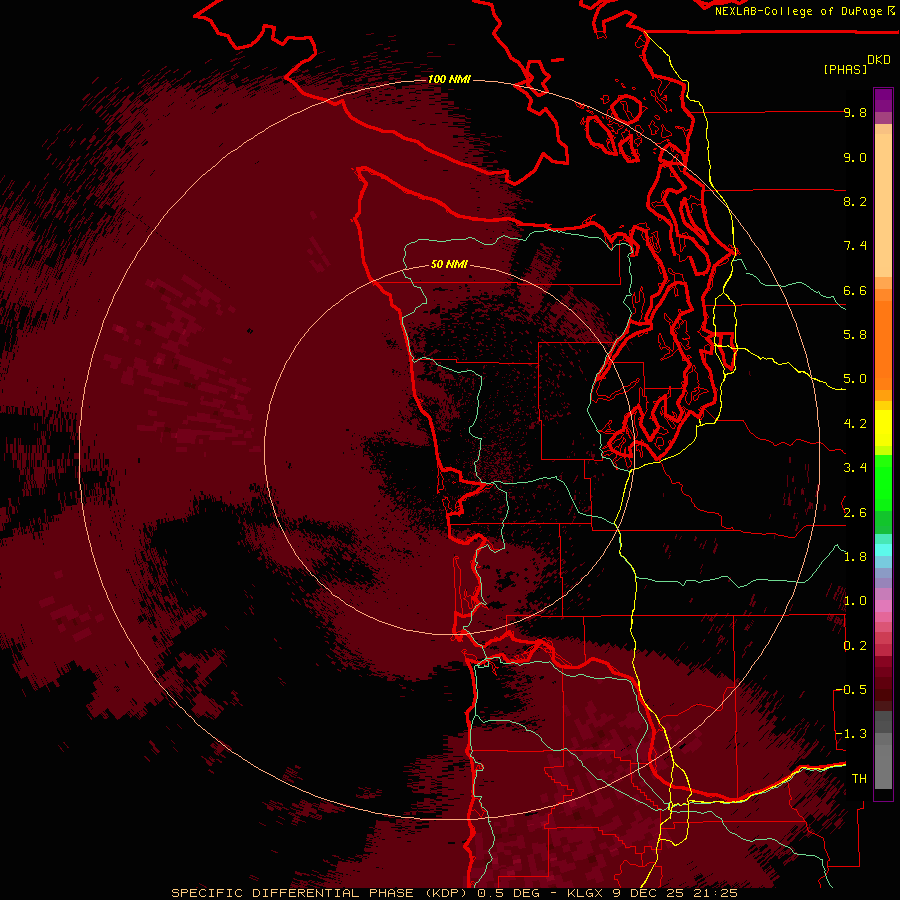Click the -0.5 scale value
Viewport: 900px width, 900px height.
pos(852,690)
